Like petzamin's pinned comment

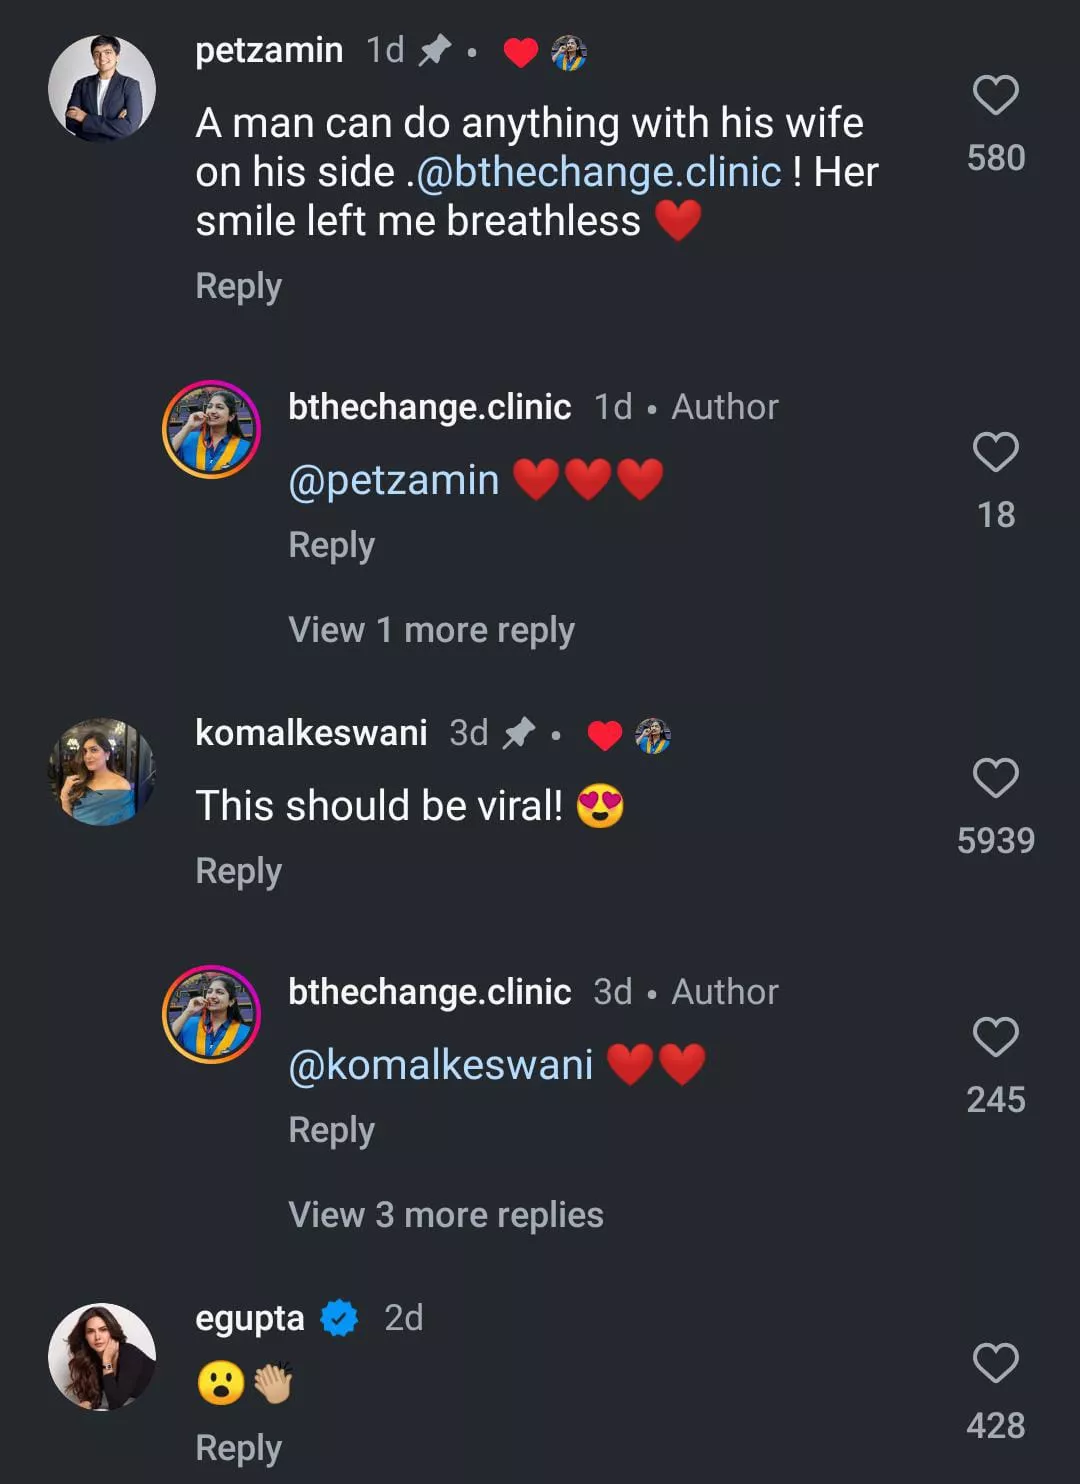tap(995, 96)
